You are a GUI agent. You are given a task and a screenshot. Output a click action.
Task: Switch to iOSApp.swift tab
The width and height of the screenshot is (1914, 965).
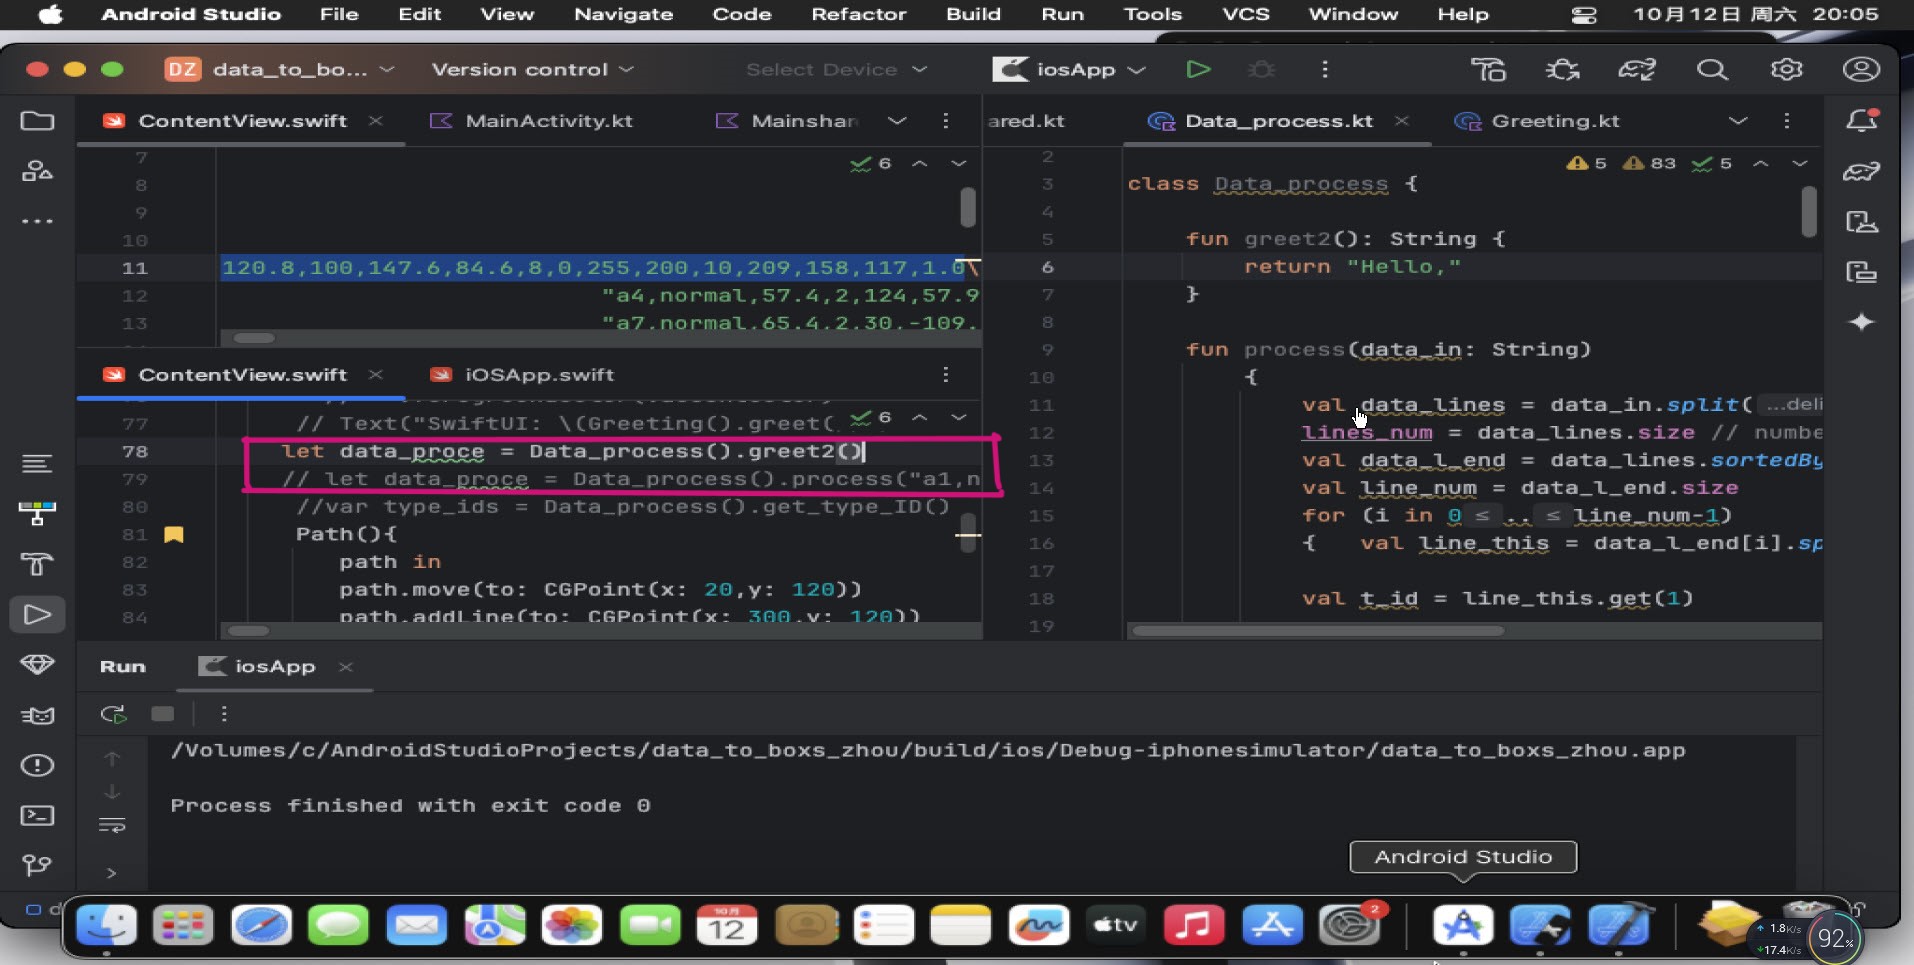coord(522,375)
